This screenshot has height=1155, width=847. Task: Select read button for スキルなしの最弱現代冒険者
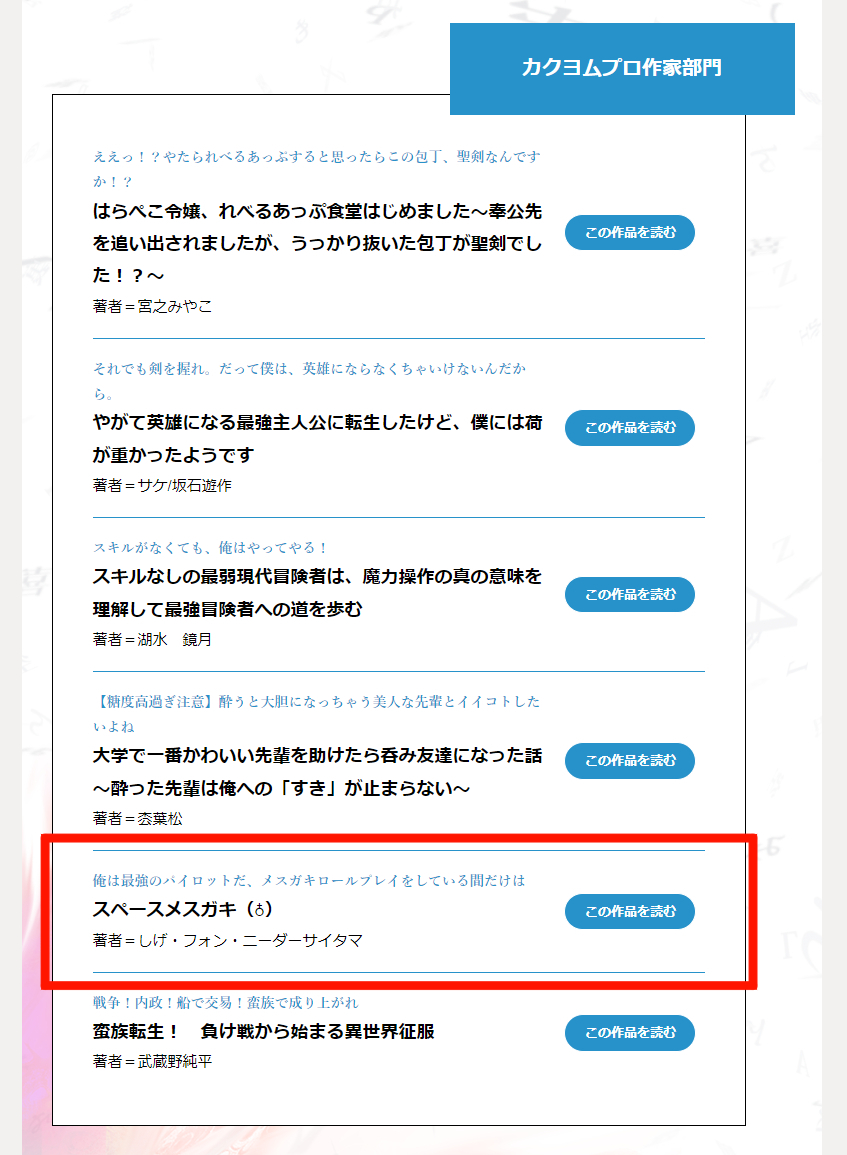[x=630, y=594]
